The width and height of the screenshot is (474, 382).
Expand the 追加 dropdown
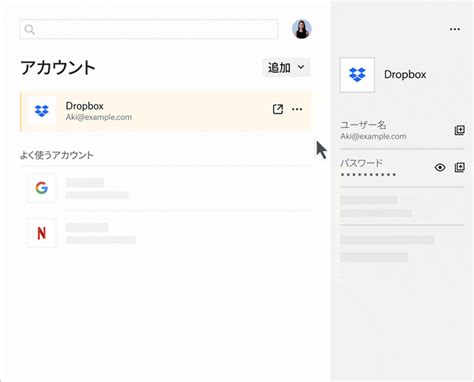tap(287, 68)
